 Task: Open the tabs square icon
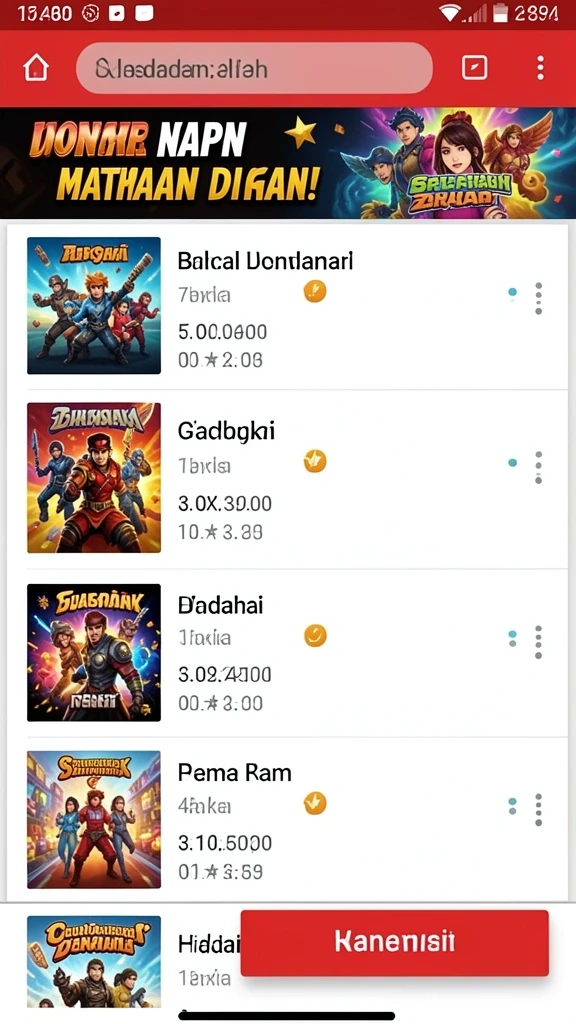474,67
